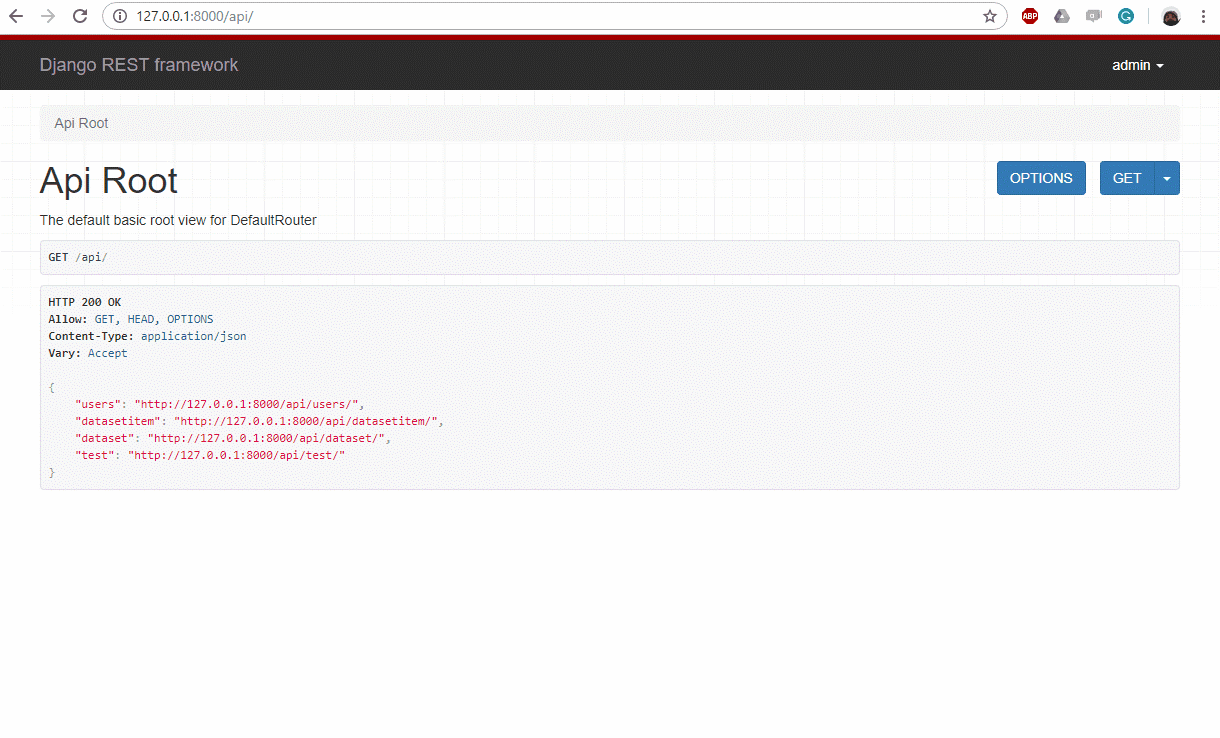The height and width of the screenshot is (738, 1220).
Task: Click the gray chat extension icon
Action: pyautogui.click(x=1094, y=16)
